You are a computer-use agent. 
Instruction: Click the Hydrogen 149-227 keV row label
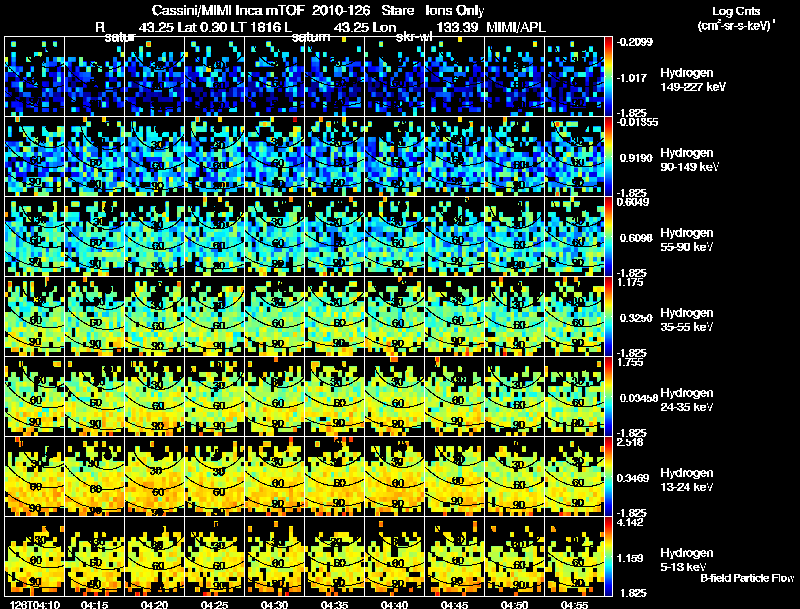pos(692,80)
